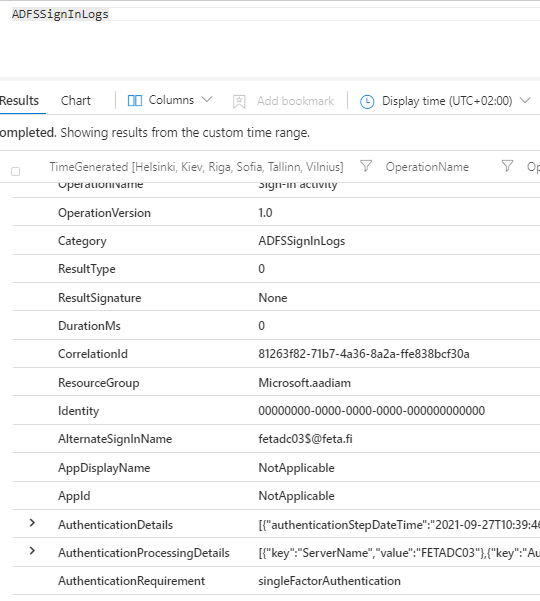Select the fetadc03$@feta.fi value
Image resolution: width=540 pixels, height=601 pixels.
[305, 439]
